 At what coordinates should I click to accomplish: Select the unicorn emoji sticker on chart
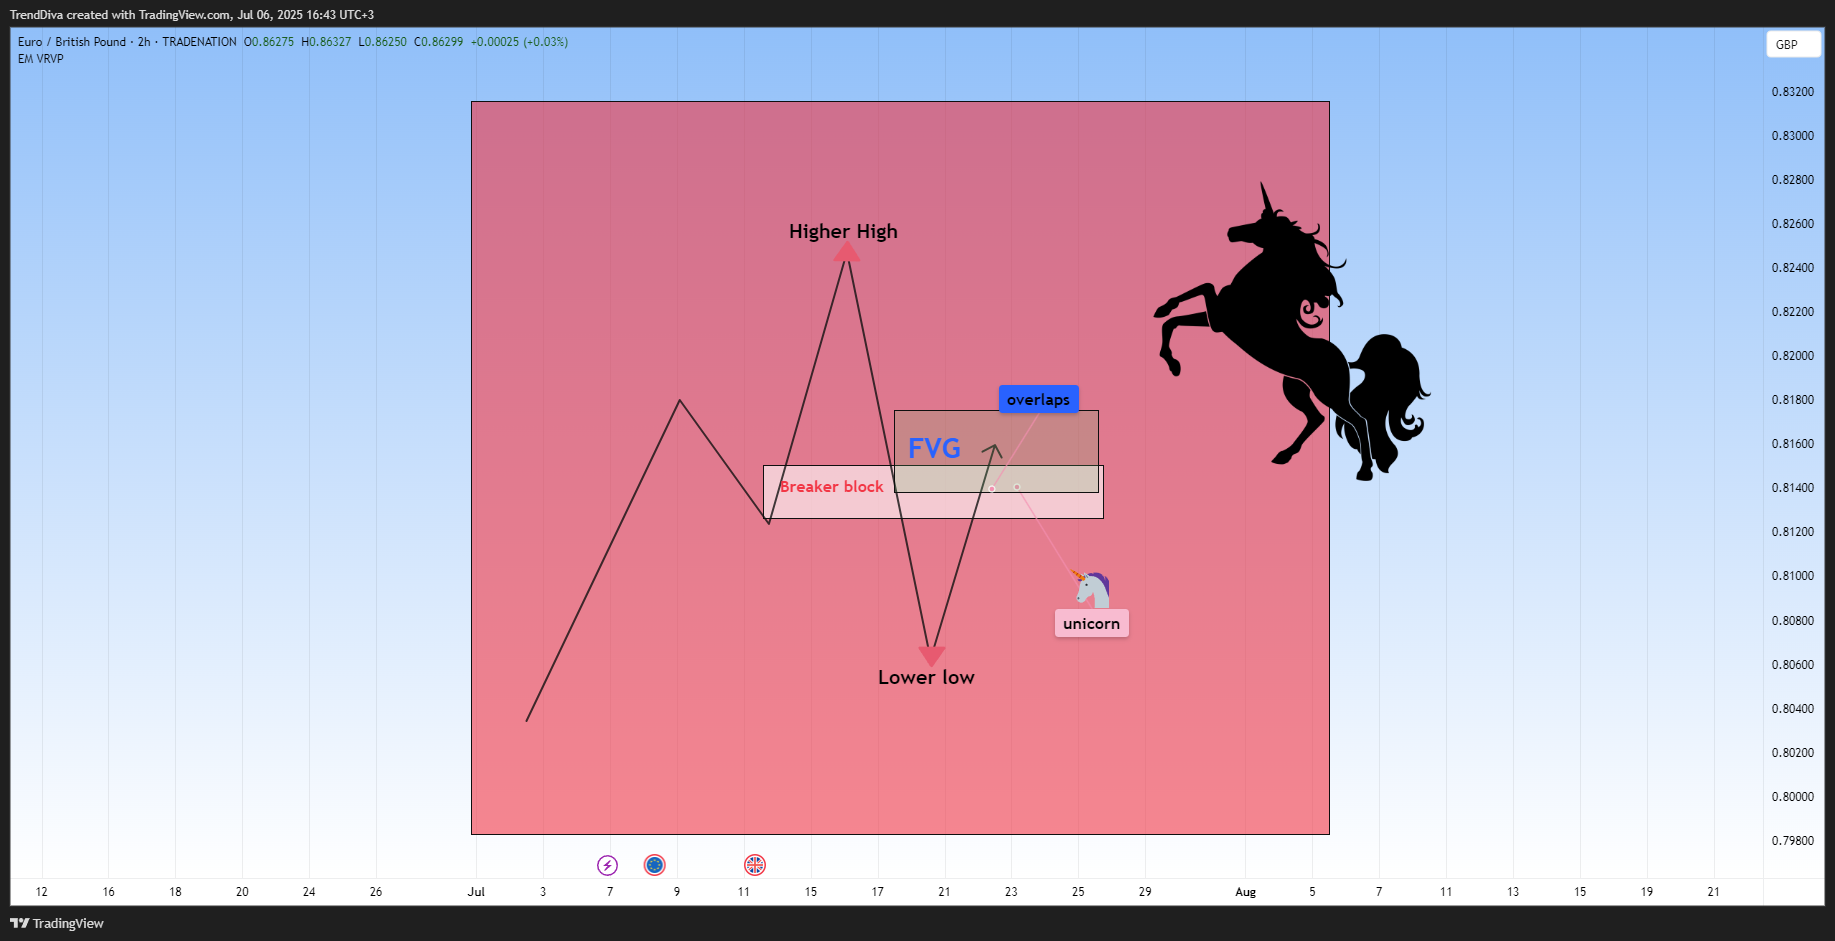(x=1092, y=589)
